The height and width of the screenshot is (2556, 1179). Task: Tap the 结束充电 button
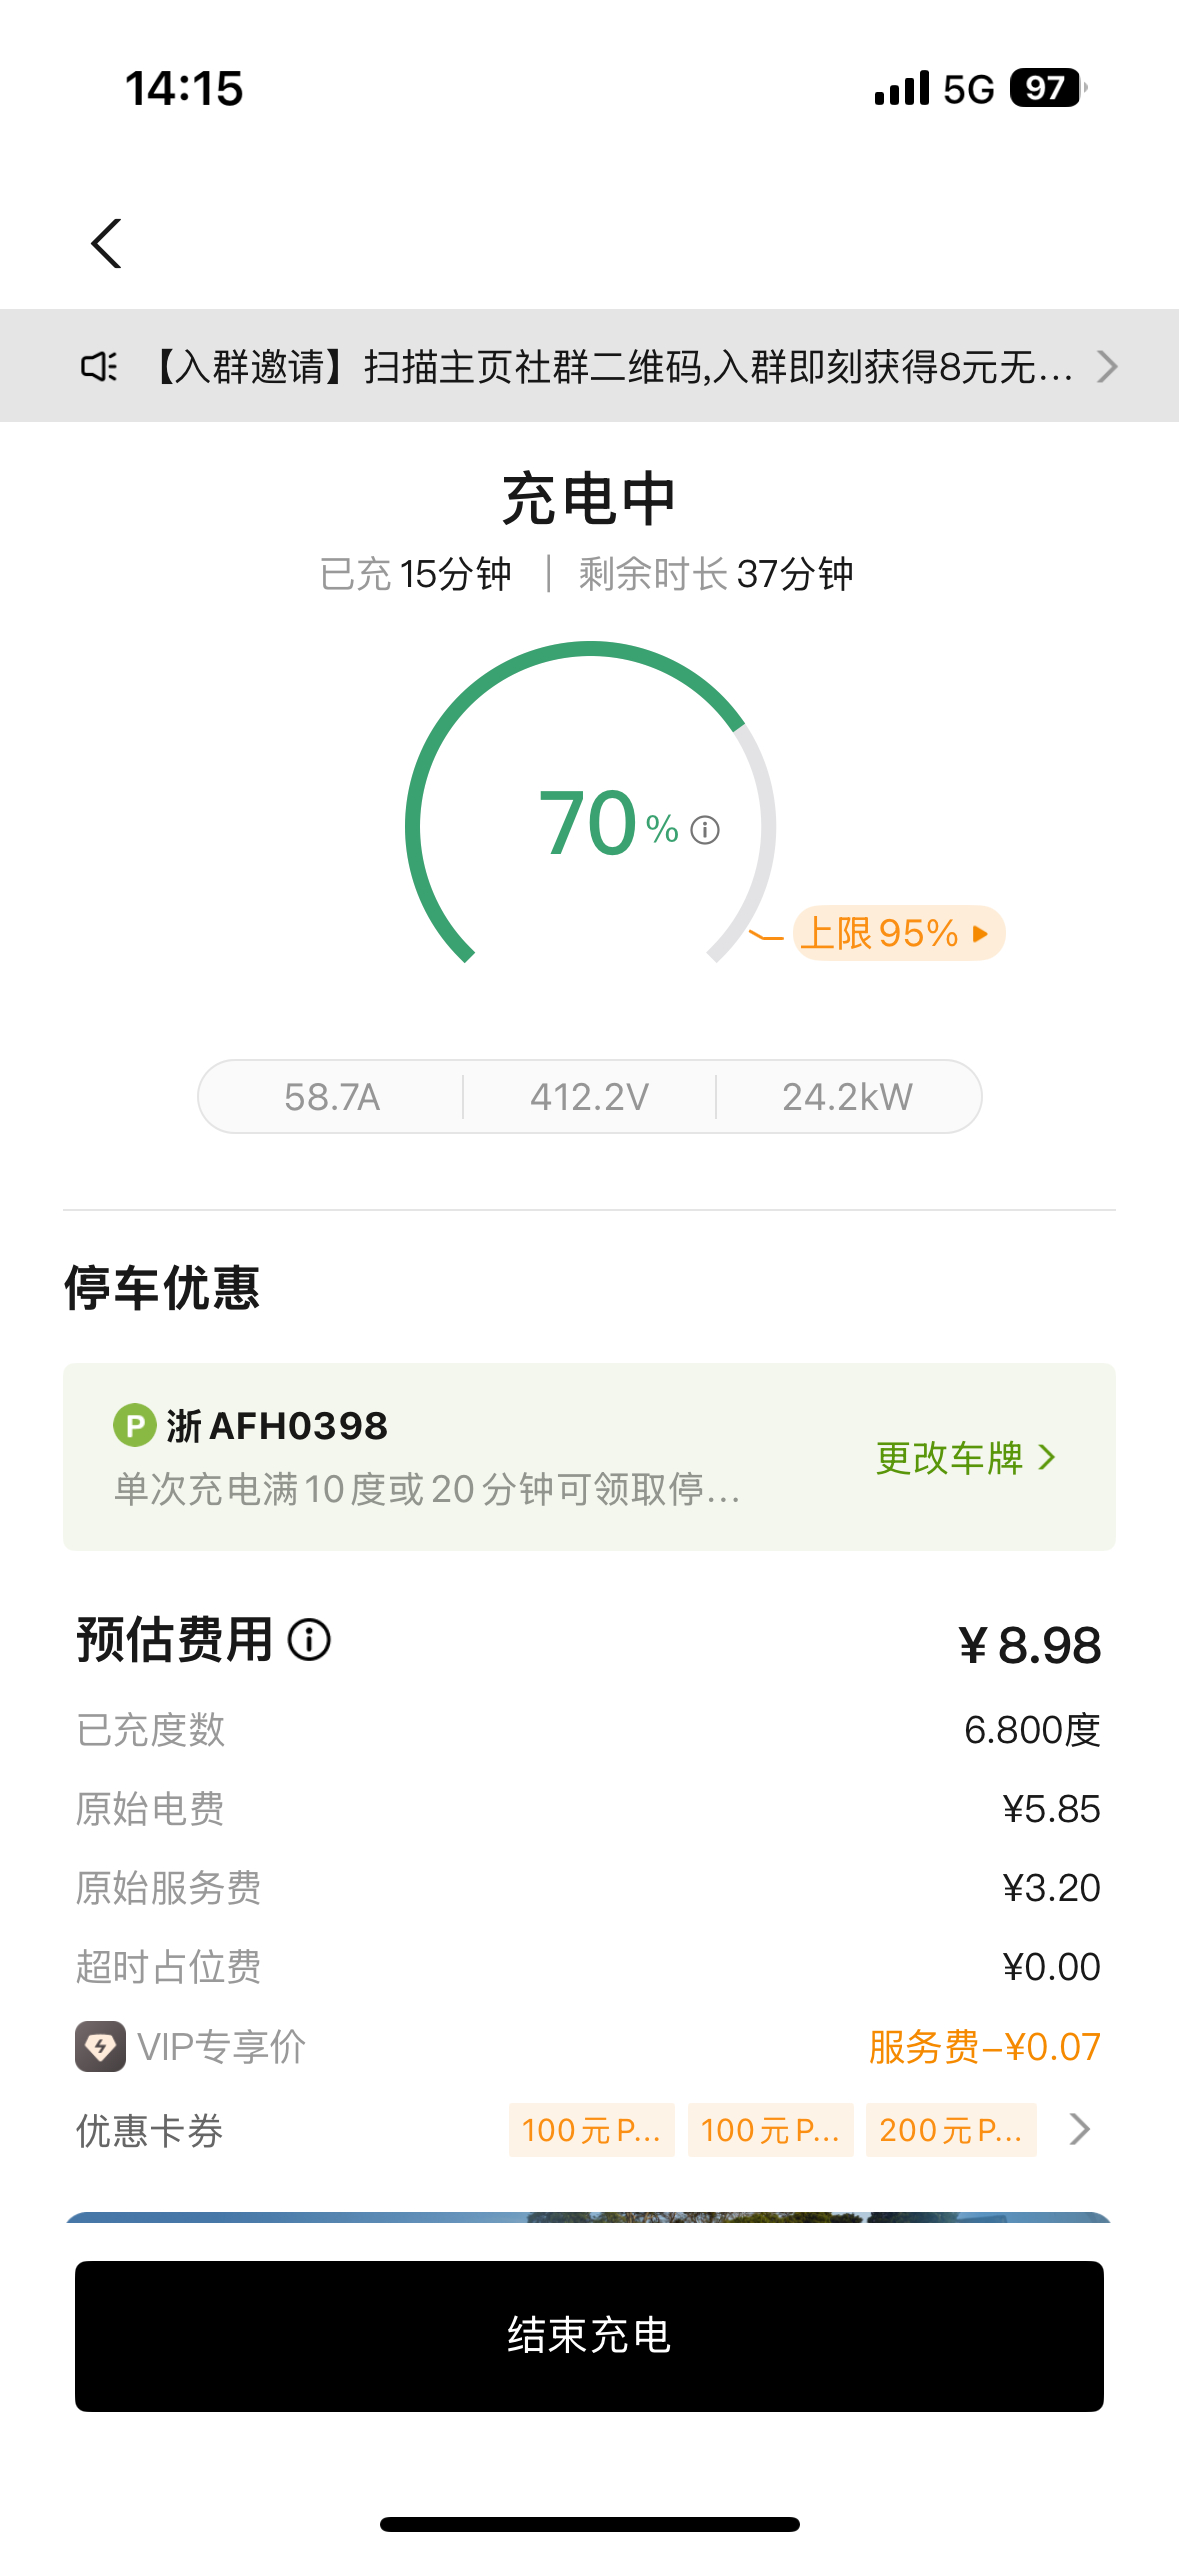589,2336
